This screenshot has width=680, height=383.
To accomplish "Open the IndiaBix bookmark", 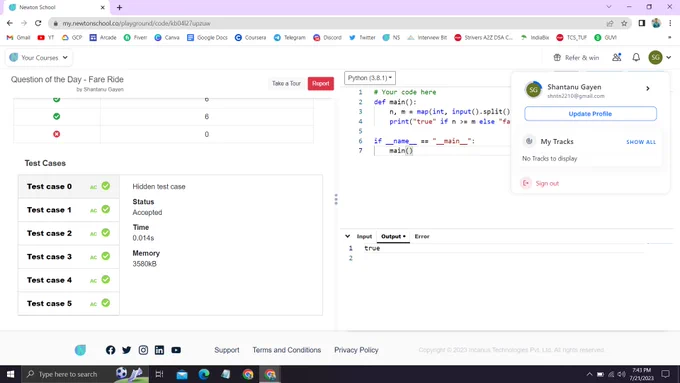I will [535, 38].
